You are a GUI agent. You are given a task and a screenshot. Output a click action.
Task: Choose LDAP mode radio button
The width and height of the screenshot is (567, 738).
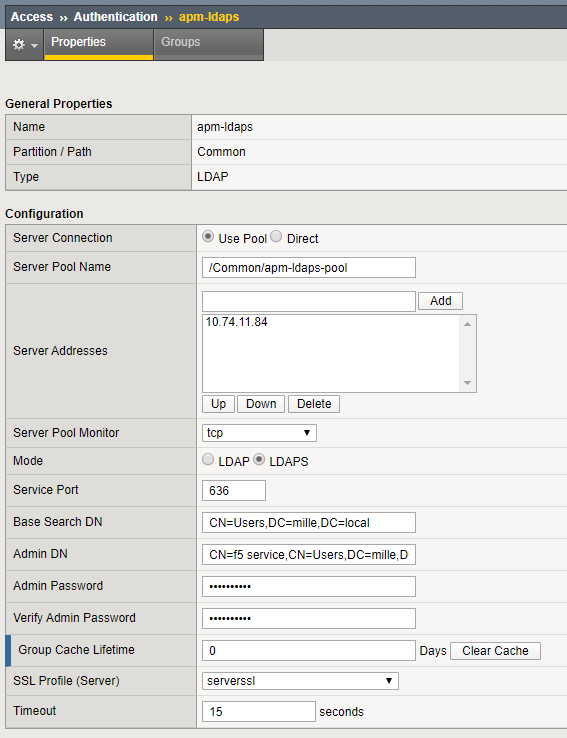pos(208,459)
